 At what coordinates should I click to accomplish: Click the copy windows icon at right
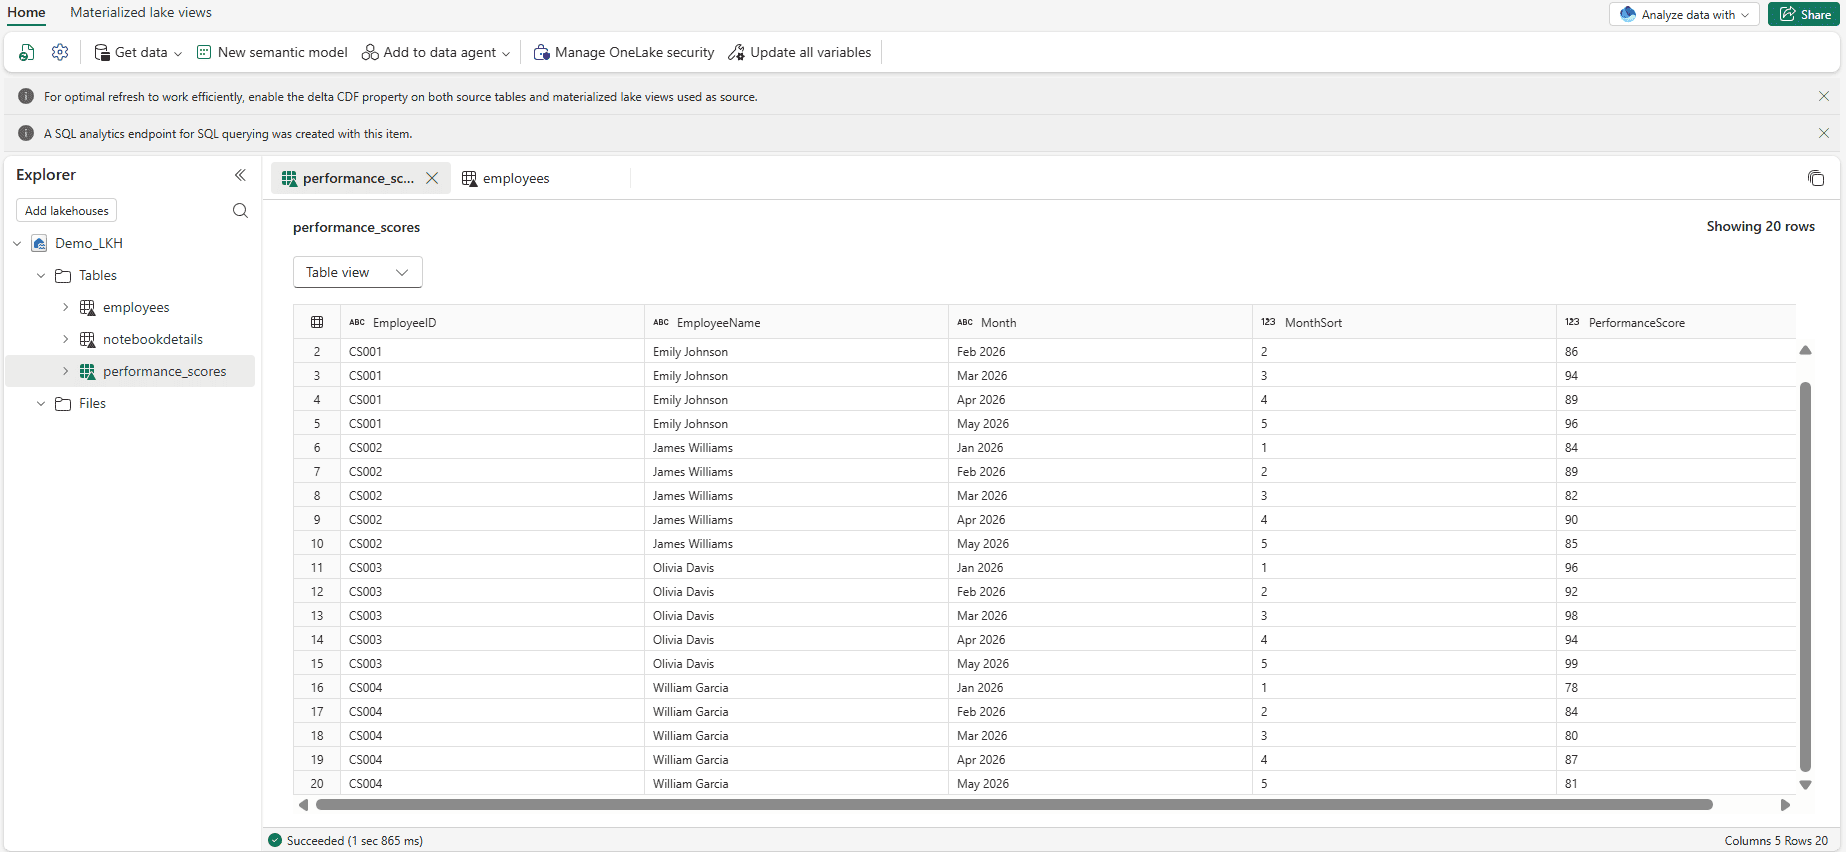(x=1816, y=178)
